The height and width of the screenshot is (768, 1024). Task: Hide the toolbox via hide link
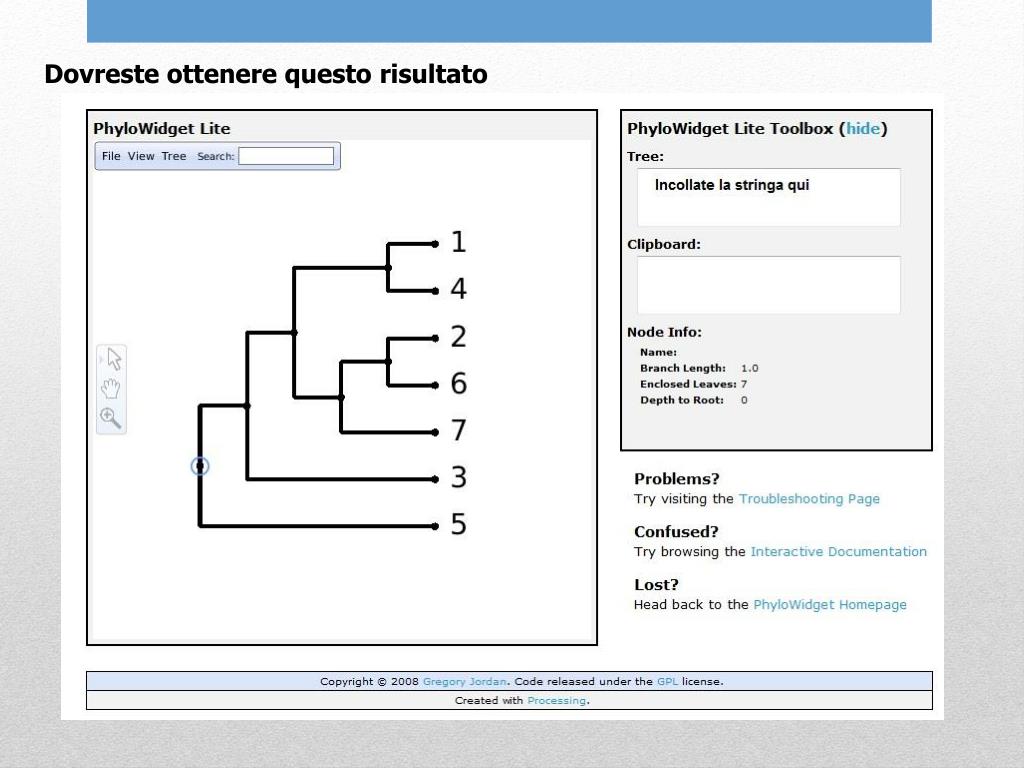[x=863, y=129]
